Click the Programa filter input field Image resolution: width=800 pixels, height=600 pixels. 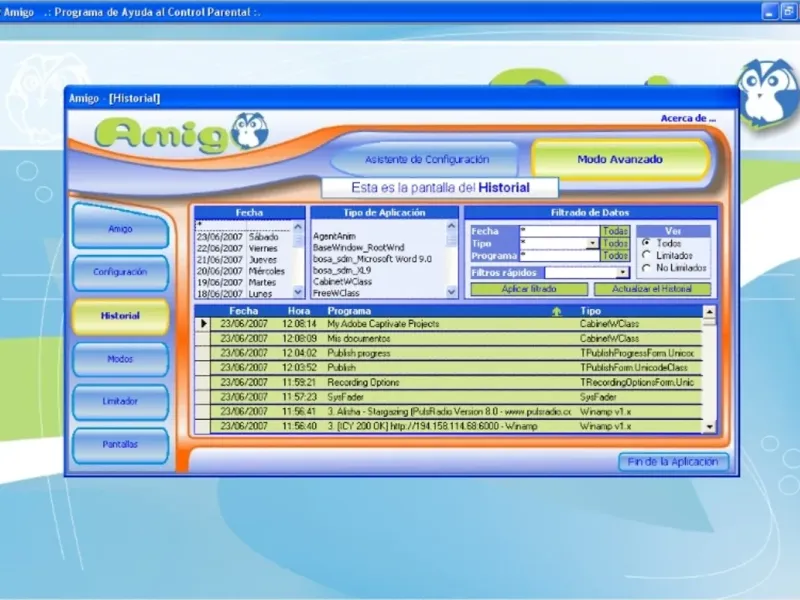[x=559, y=256]
